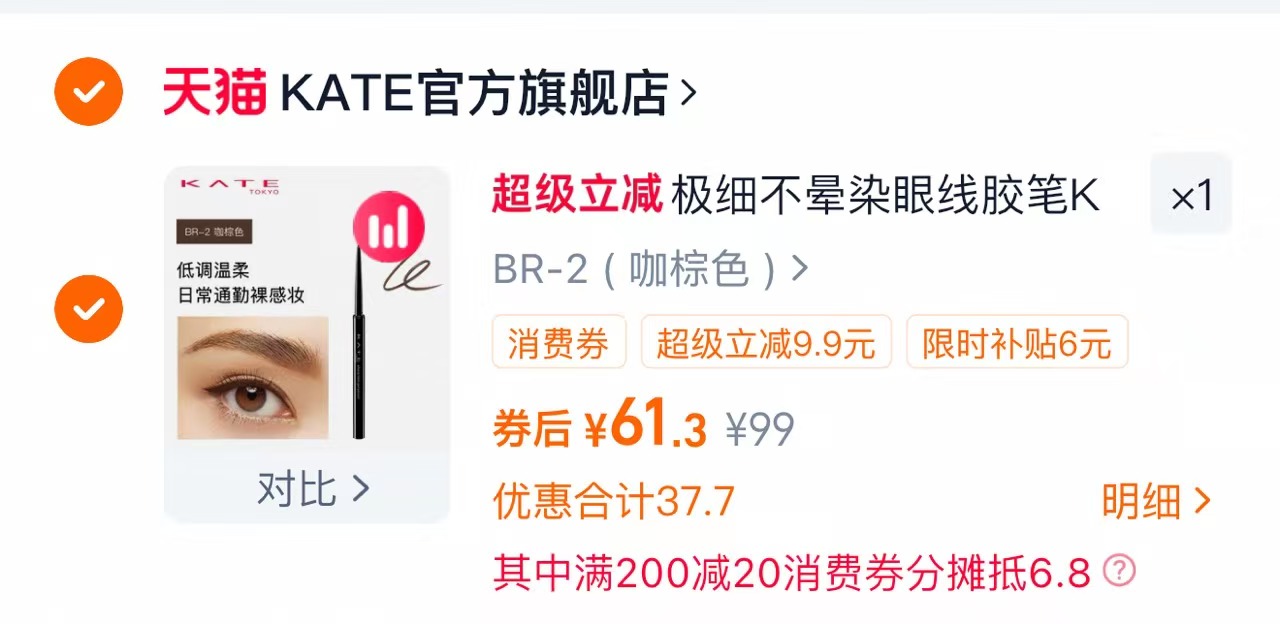1280x624 pixels.
Task: Open the 明细 discount details
Action: (1157, 501)
